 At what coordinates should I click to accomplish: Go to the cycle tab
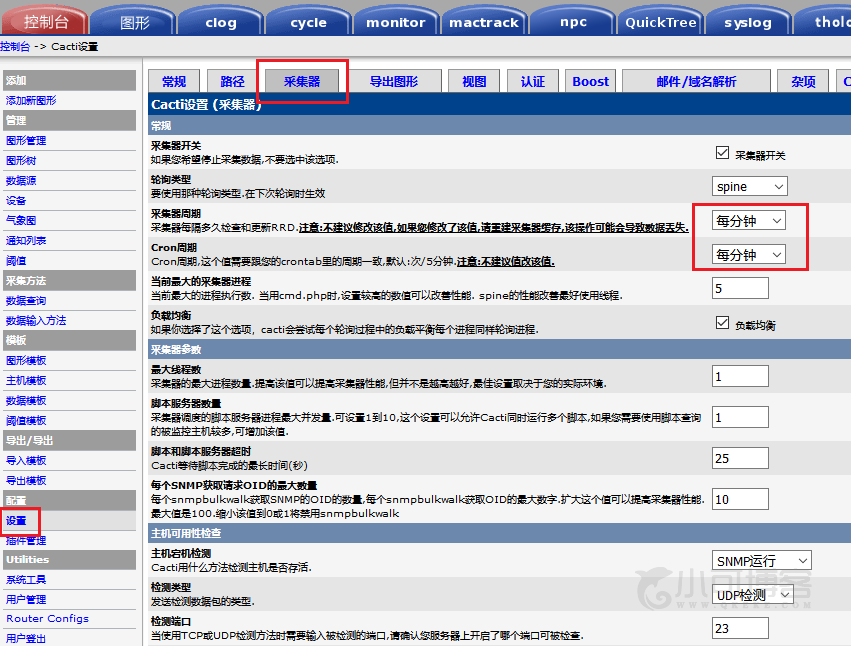pyautogui.click(x=308, y=22)
